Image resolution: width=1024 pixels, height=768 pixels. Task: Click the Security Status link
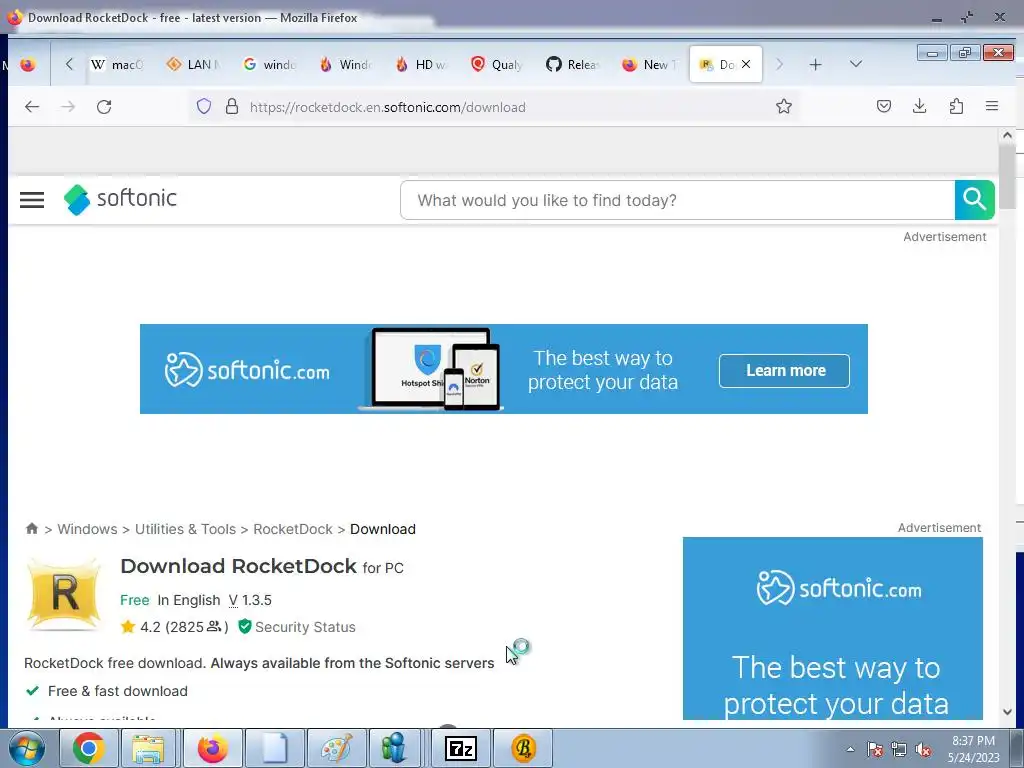305,627
